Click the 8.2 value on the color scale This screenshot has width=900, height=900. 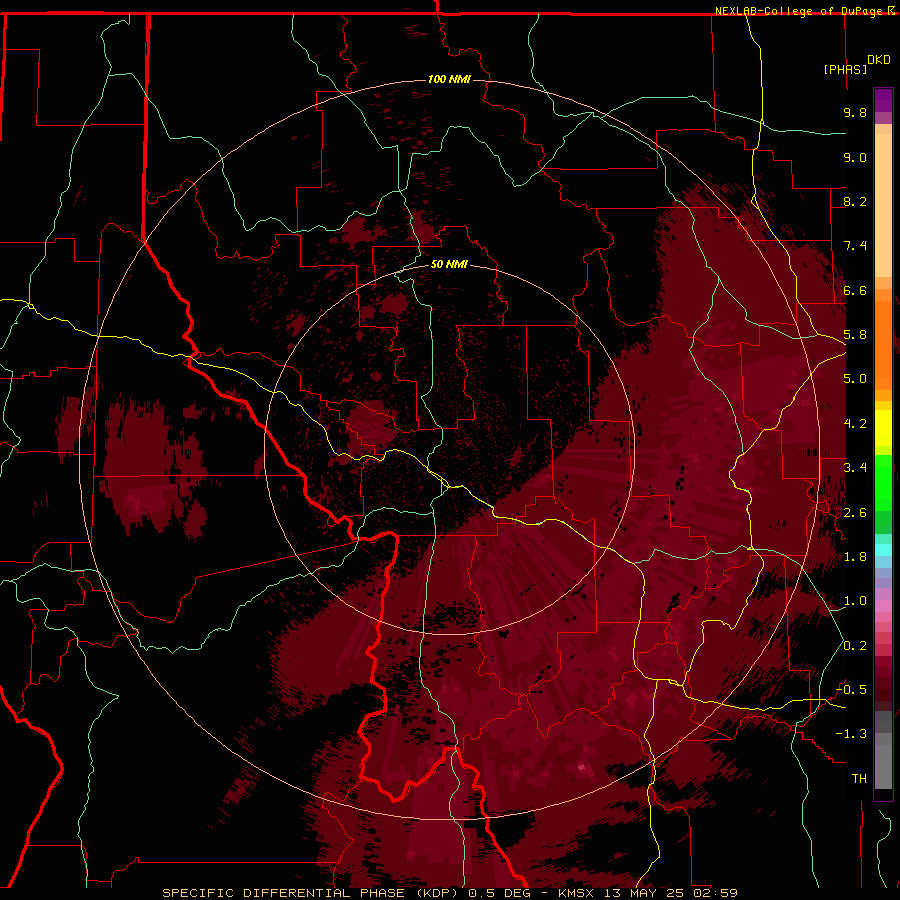855,201
